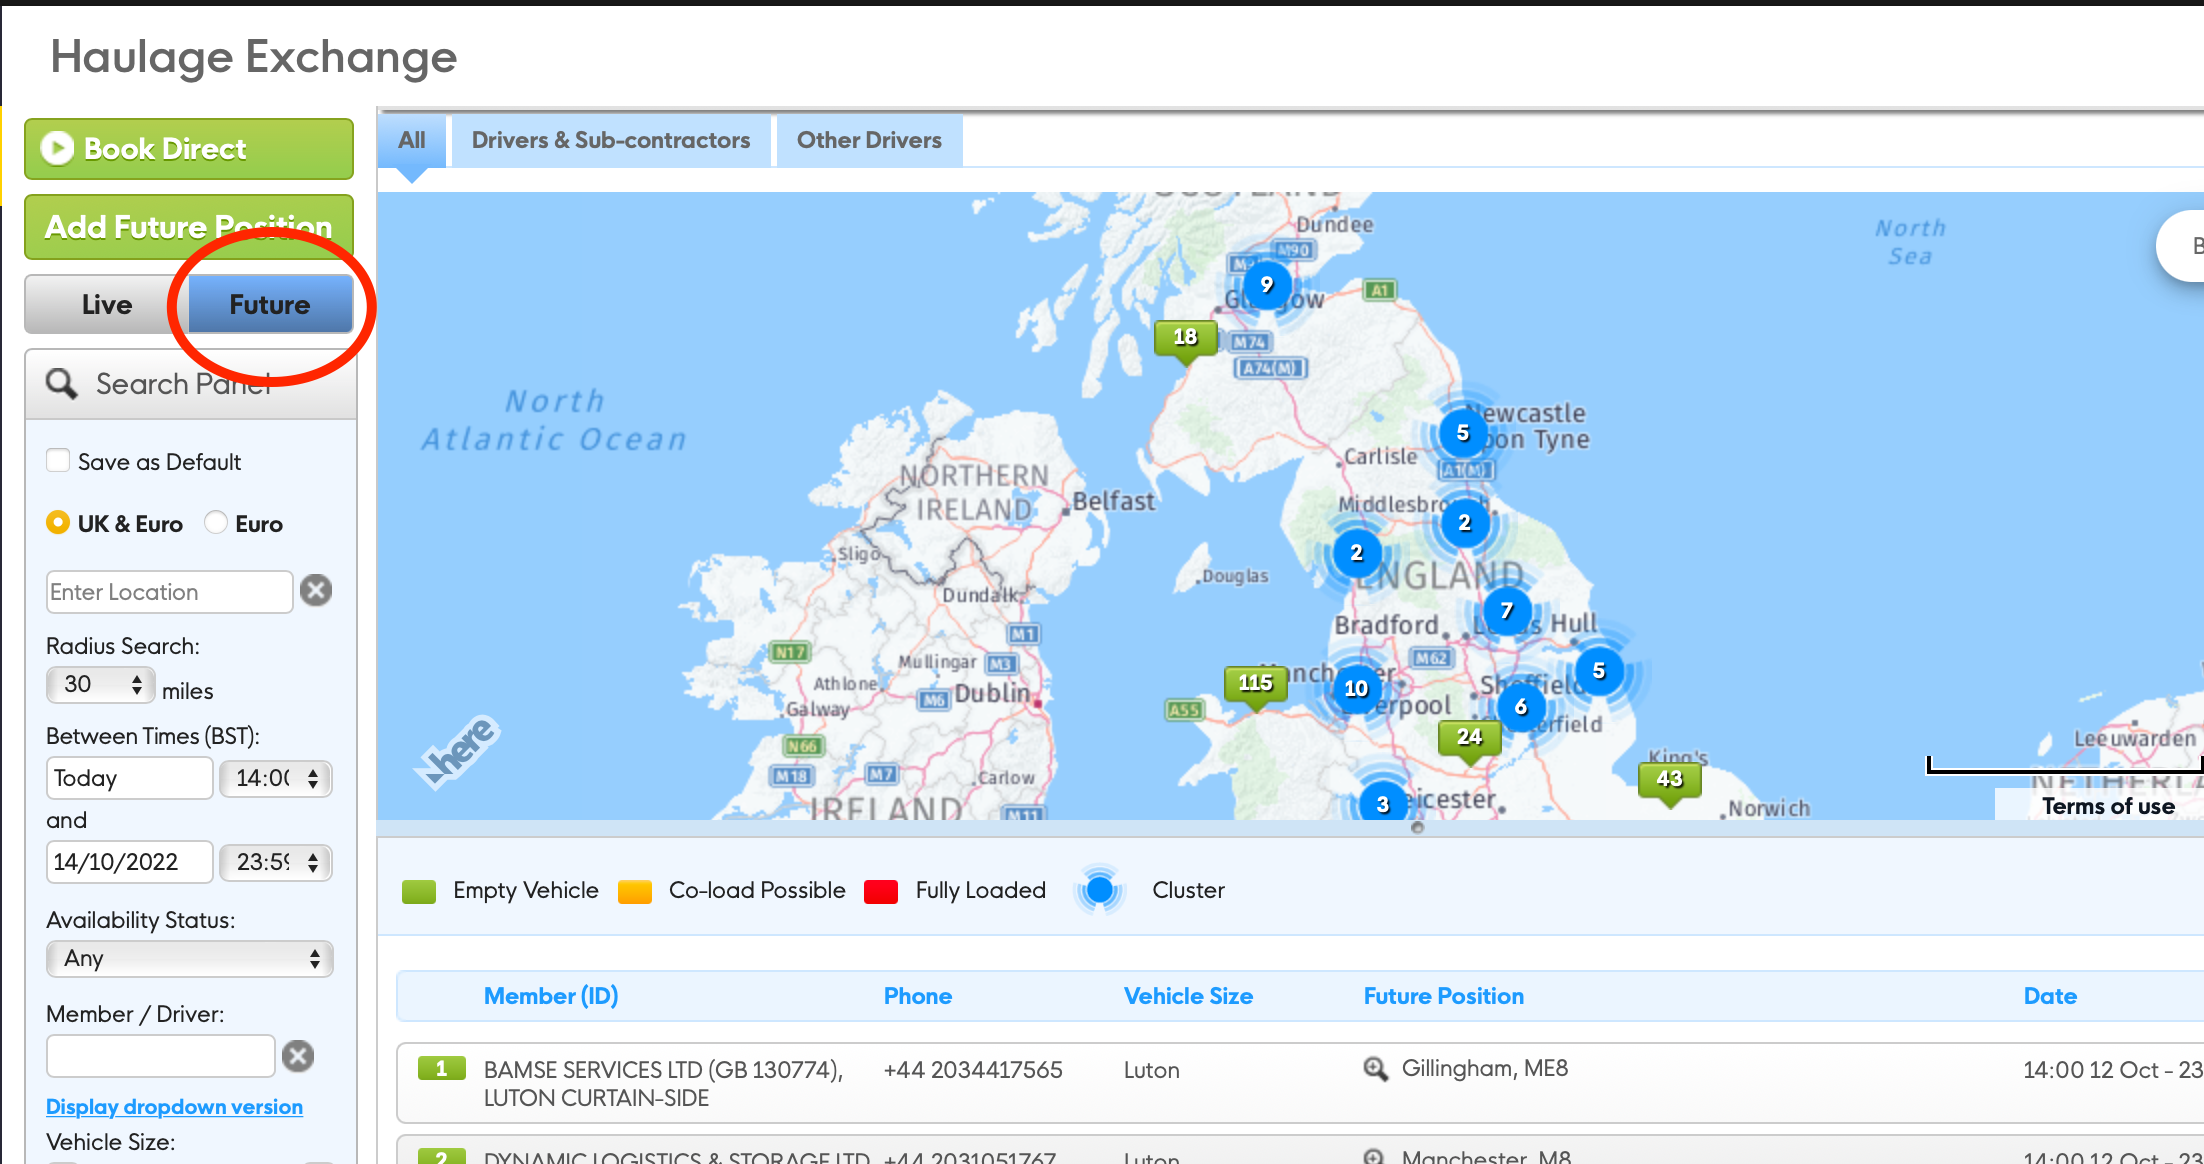The image size is (2204, 1164).
Task: Tick the Save as Default checkbox
Action: [58, 460]
